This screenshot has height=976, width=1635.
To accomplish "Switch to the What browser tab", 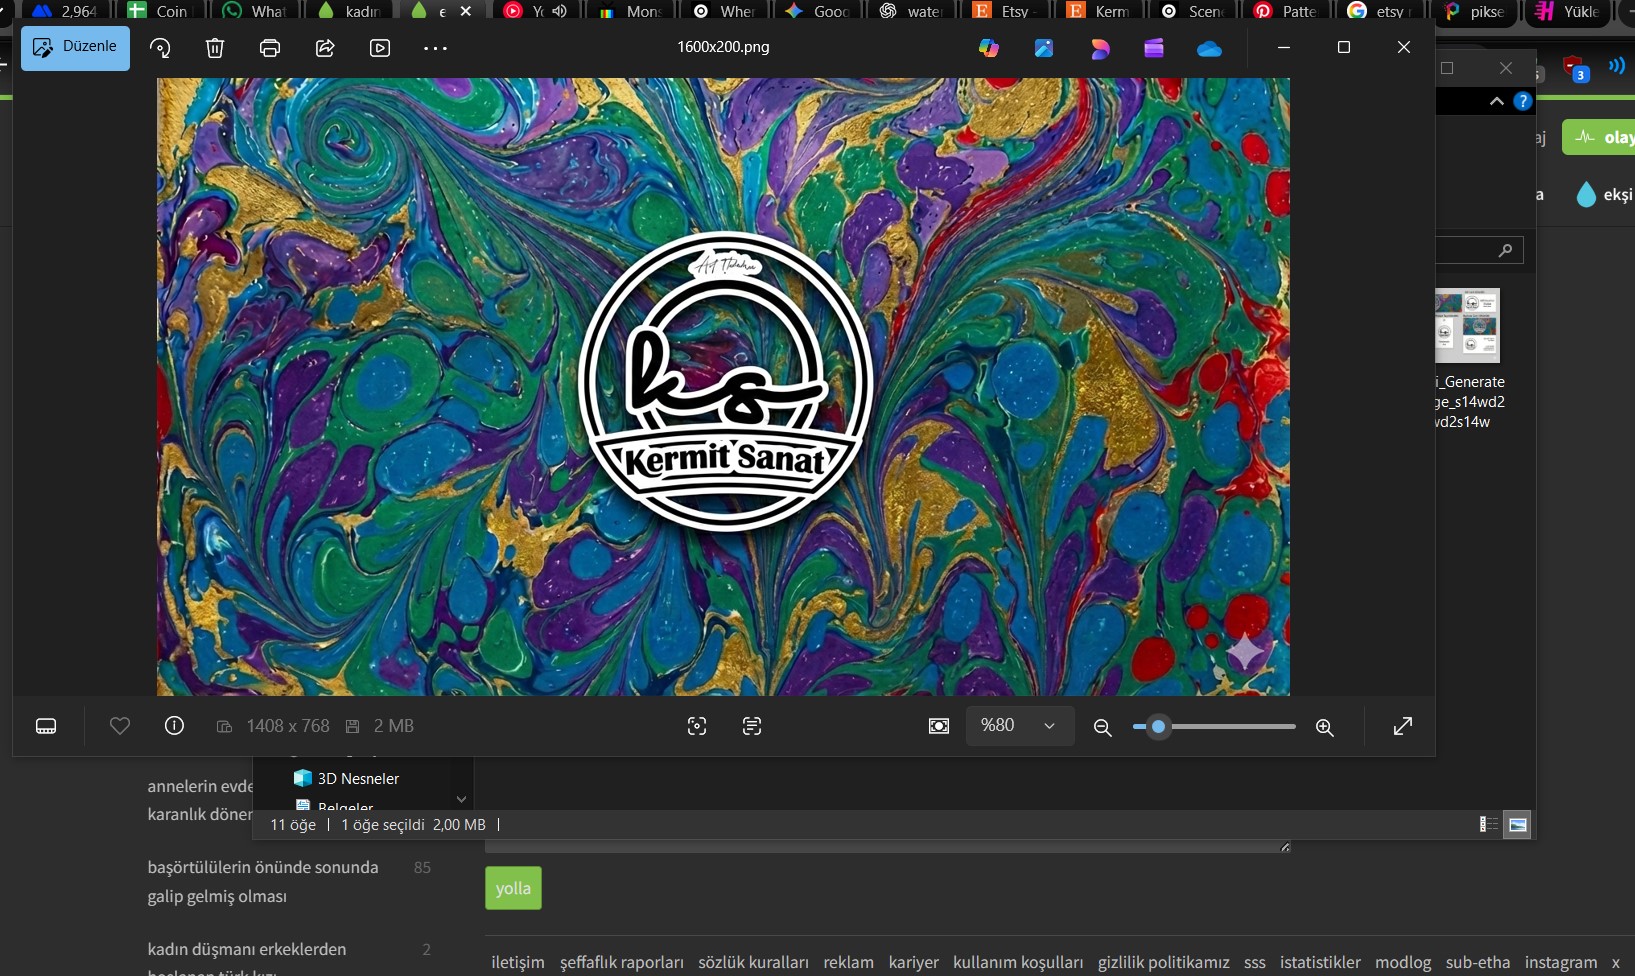I will (255, 11).
